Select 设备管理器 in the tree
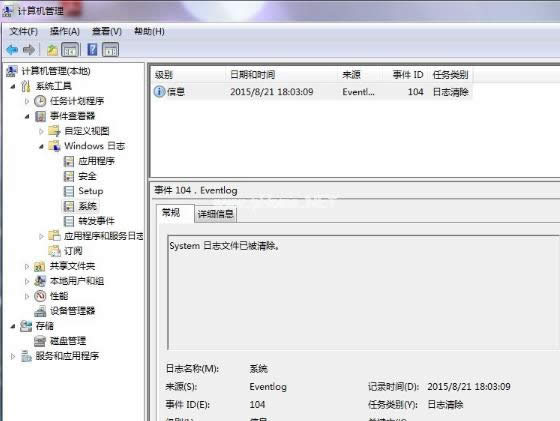 coord(72,311)
